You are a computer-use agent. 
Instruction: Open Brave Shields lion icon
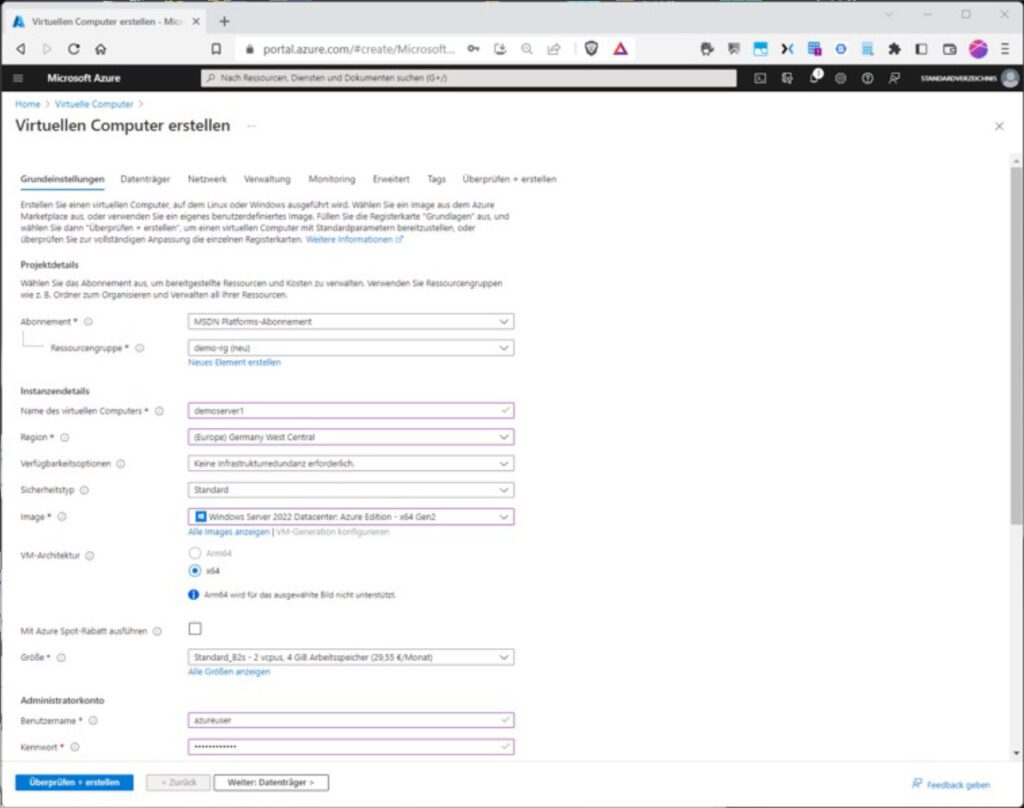coord(591,48)
